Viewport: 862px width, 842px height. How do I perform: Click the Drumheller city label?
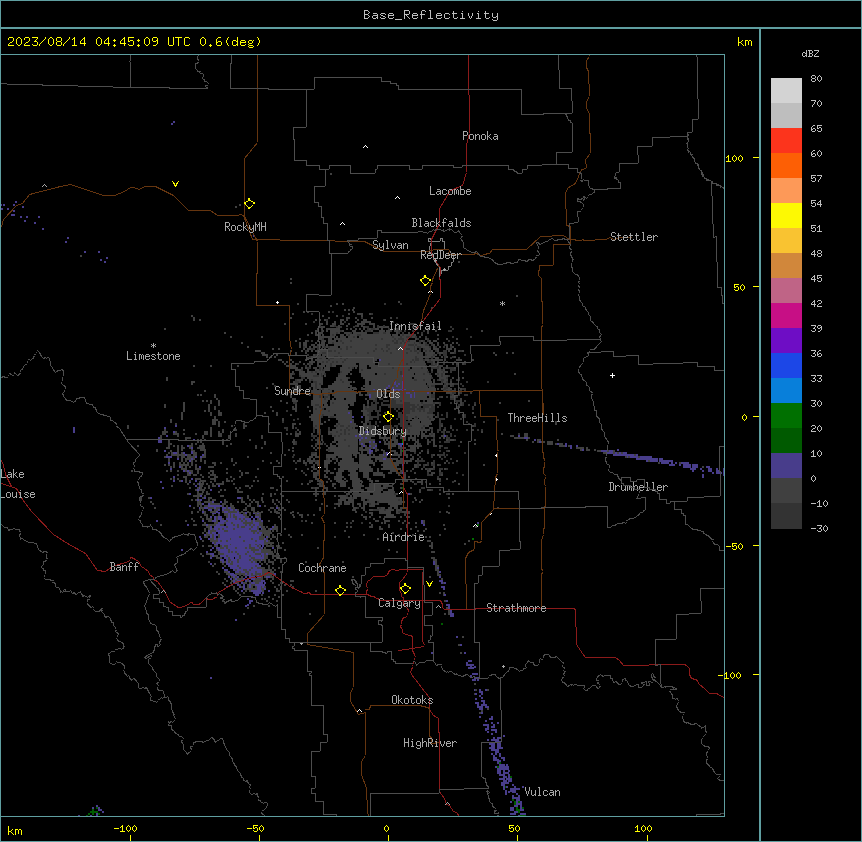click(638, 487)
